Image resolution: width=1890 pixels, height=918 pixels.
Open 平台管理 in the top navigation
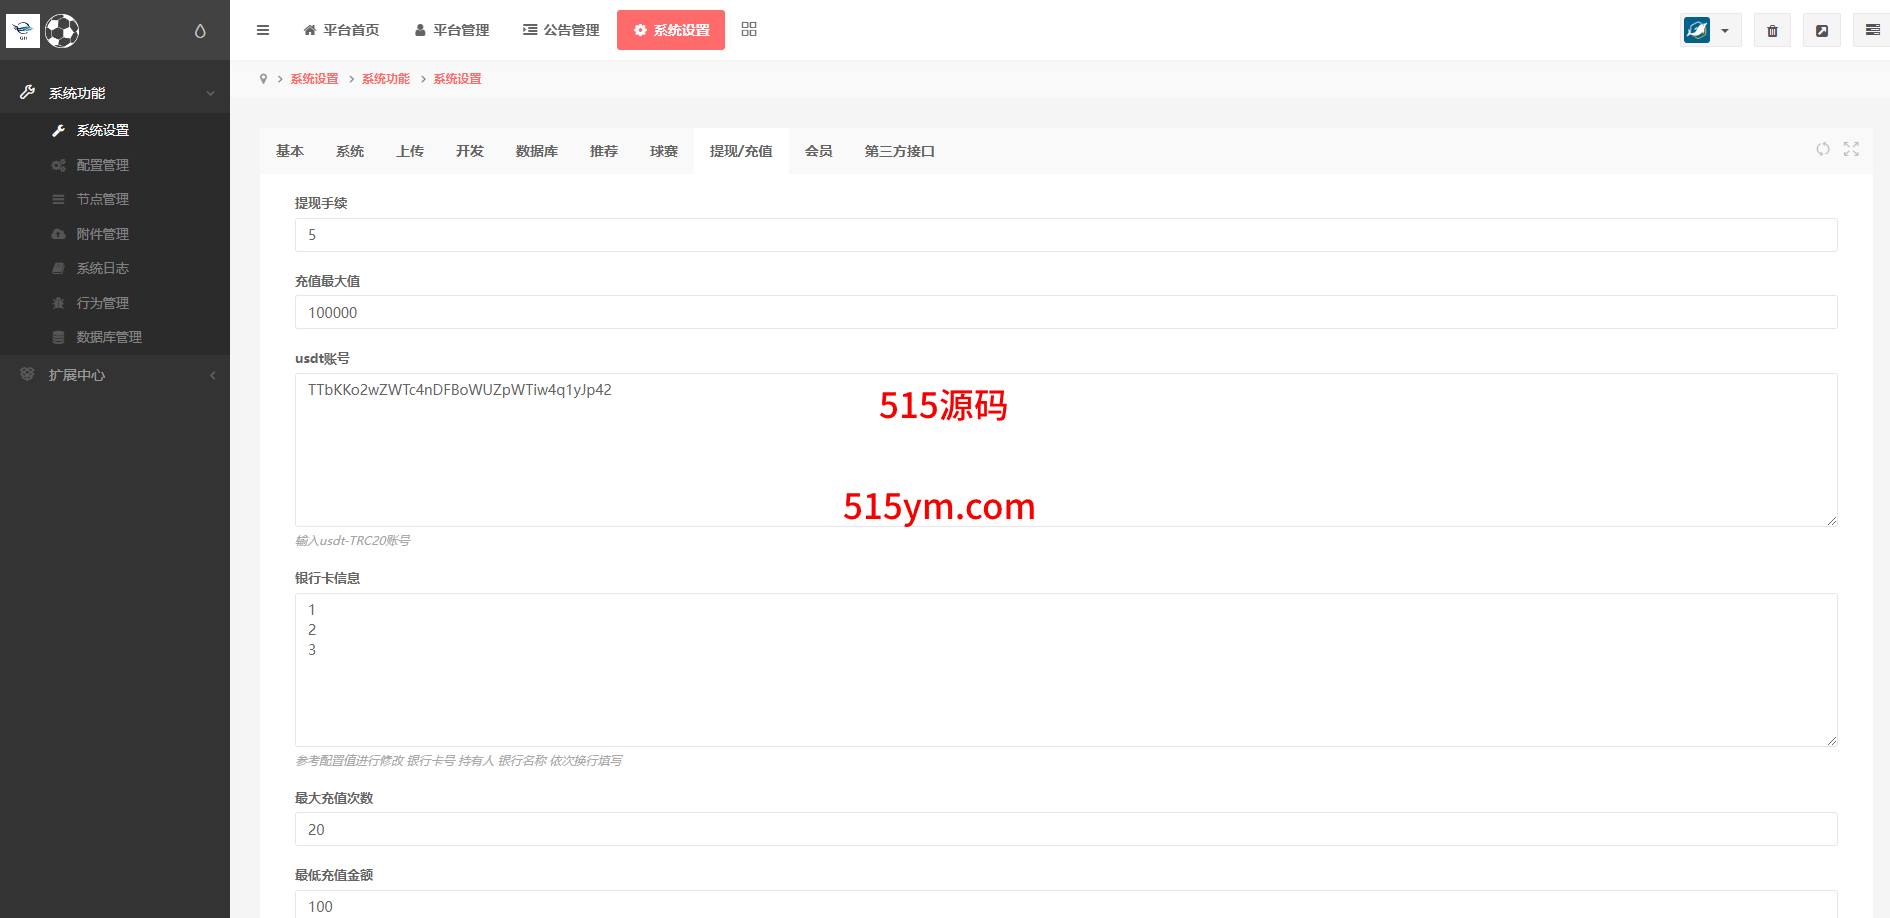(x=452, y=30)
